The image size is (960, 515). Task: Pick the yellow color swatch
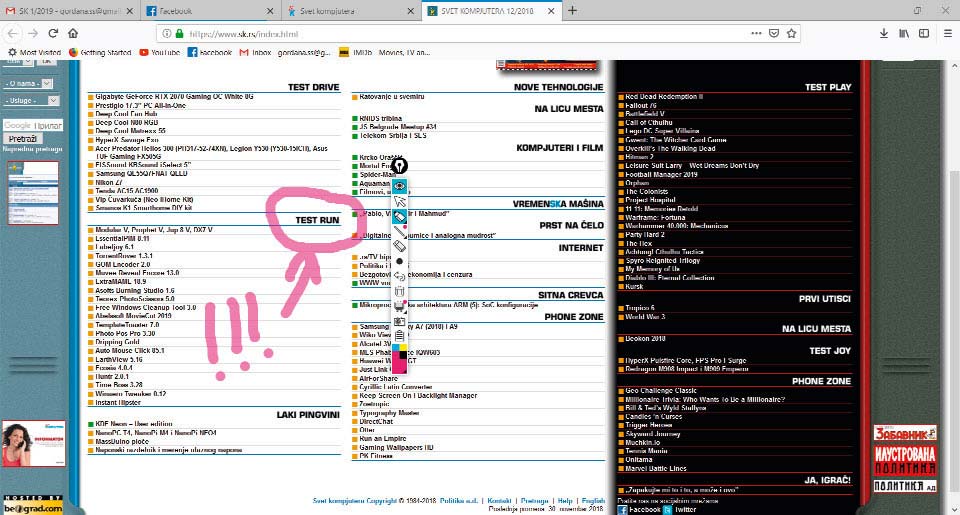pyautogui.click(x=403, y=349)
